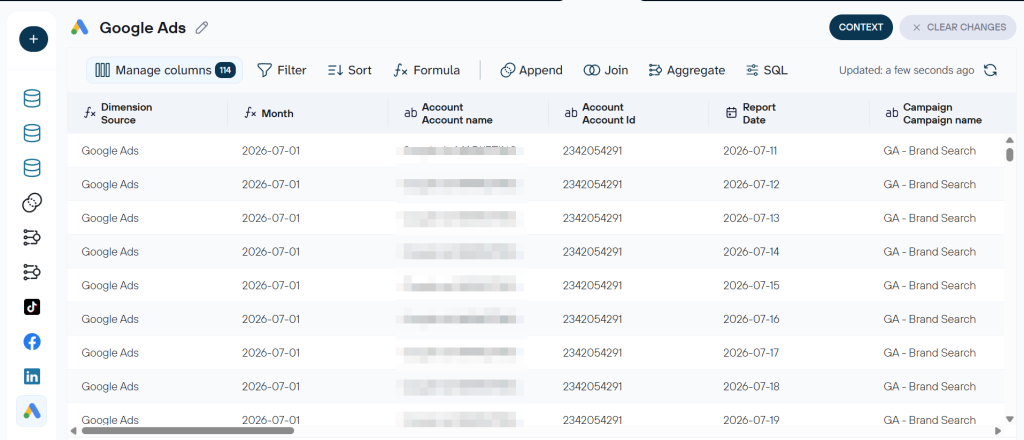Screen dimensions: 1024x440
Task: Click the scroll right arrow
Action: [x=998, y=430]
